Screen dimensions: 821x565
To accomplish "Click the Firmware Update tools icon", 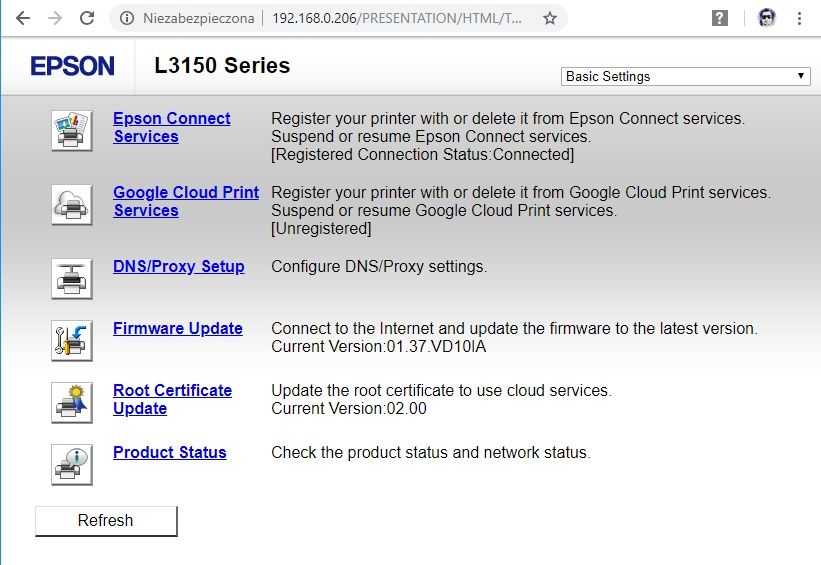I will click(x=72, y=341).
